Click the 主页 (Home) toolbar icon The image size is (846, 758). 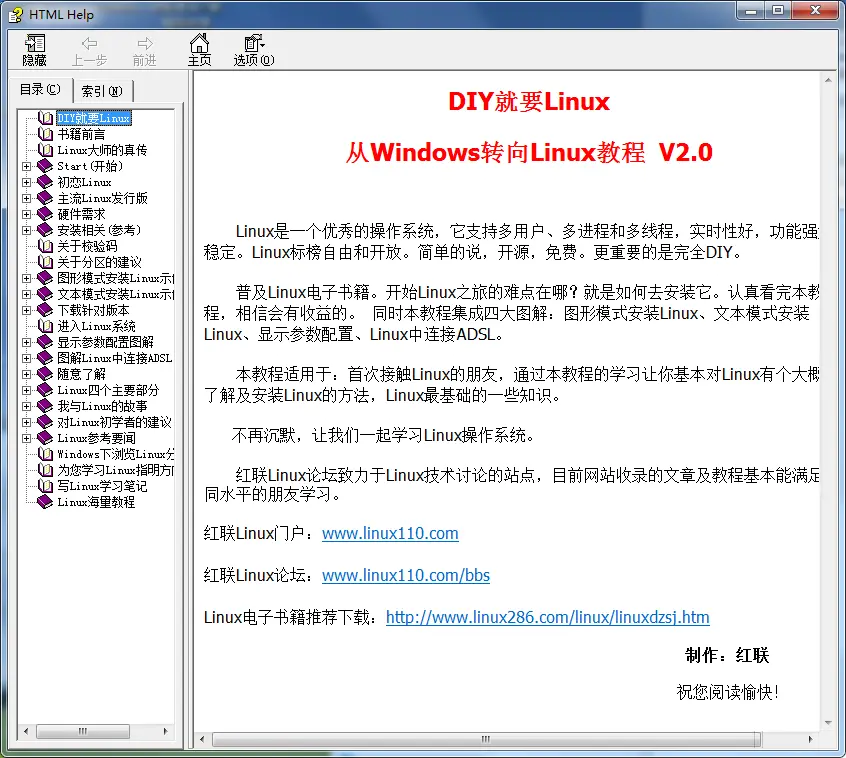click(x=200, y=44)
